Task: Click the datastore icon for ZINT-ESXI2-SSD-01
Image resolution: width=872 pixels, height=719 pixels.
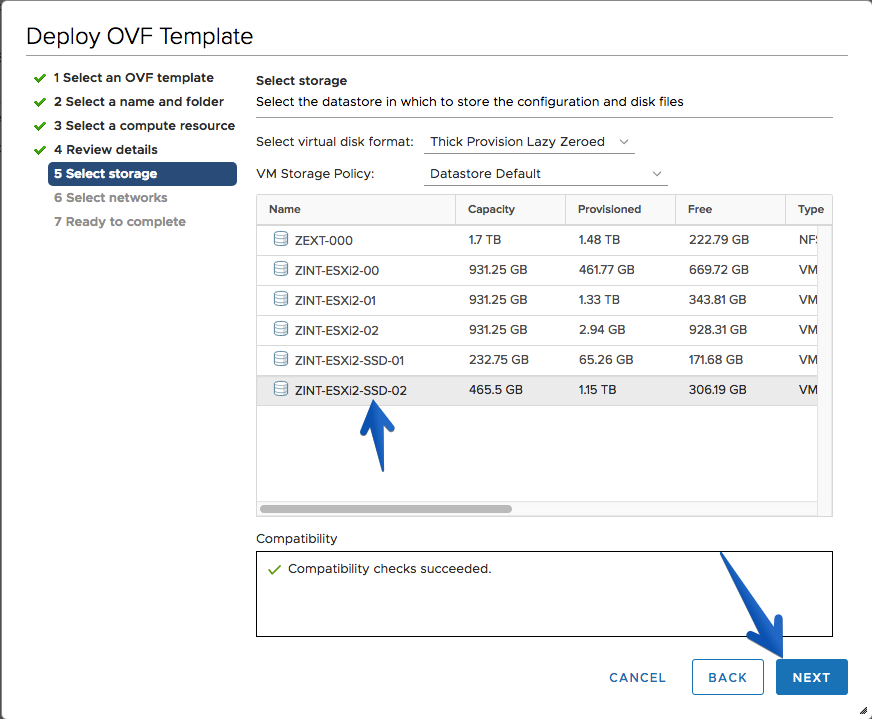Action: (x=281, y=359)
